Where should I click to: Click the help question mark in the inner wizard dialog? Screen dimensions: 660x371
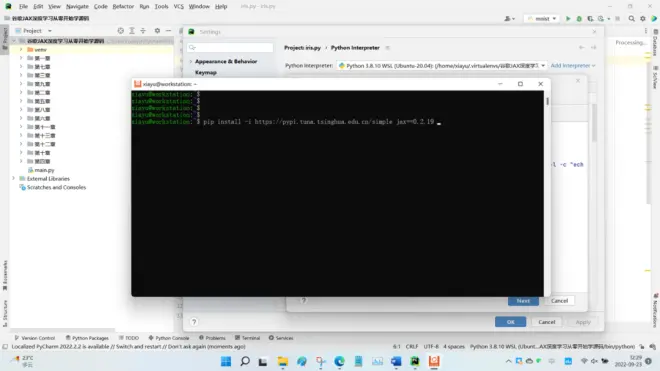coord(303,301)
